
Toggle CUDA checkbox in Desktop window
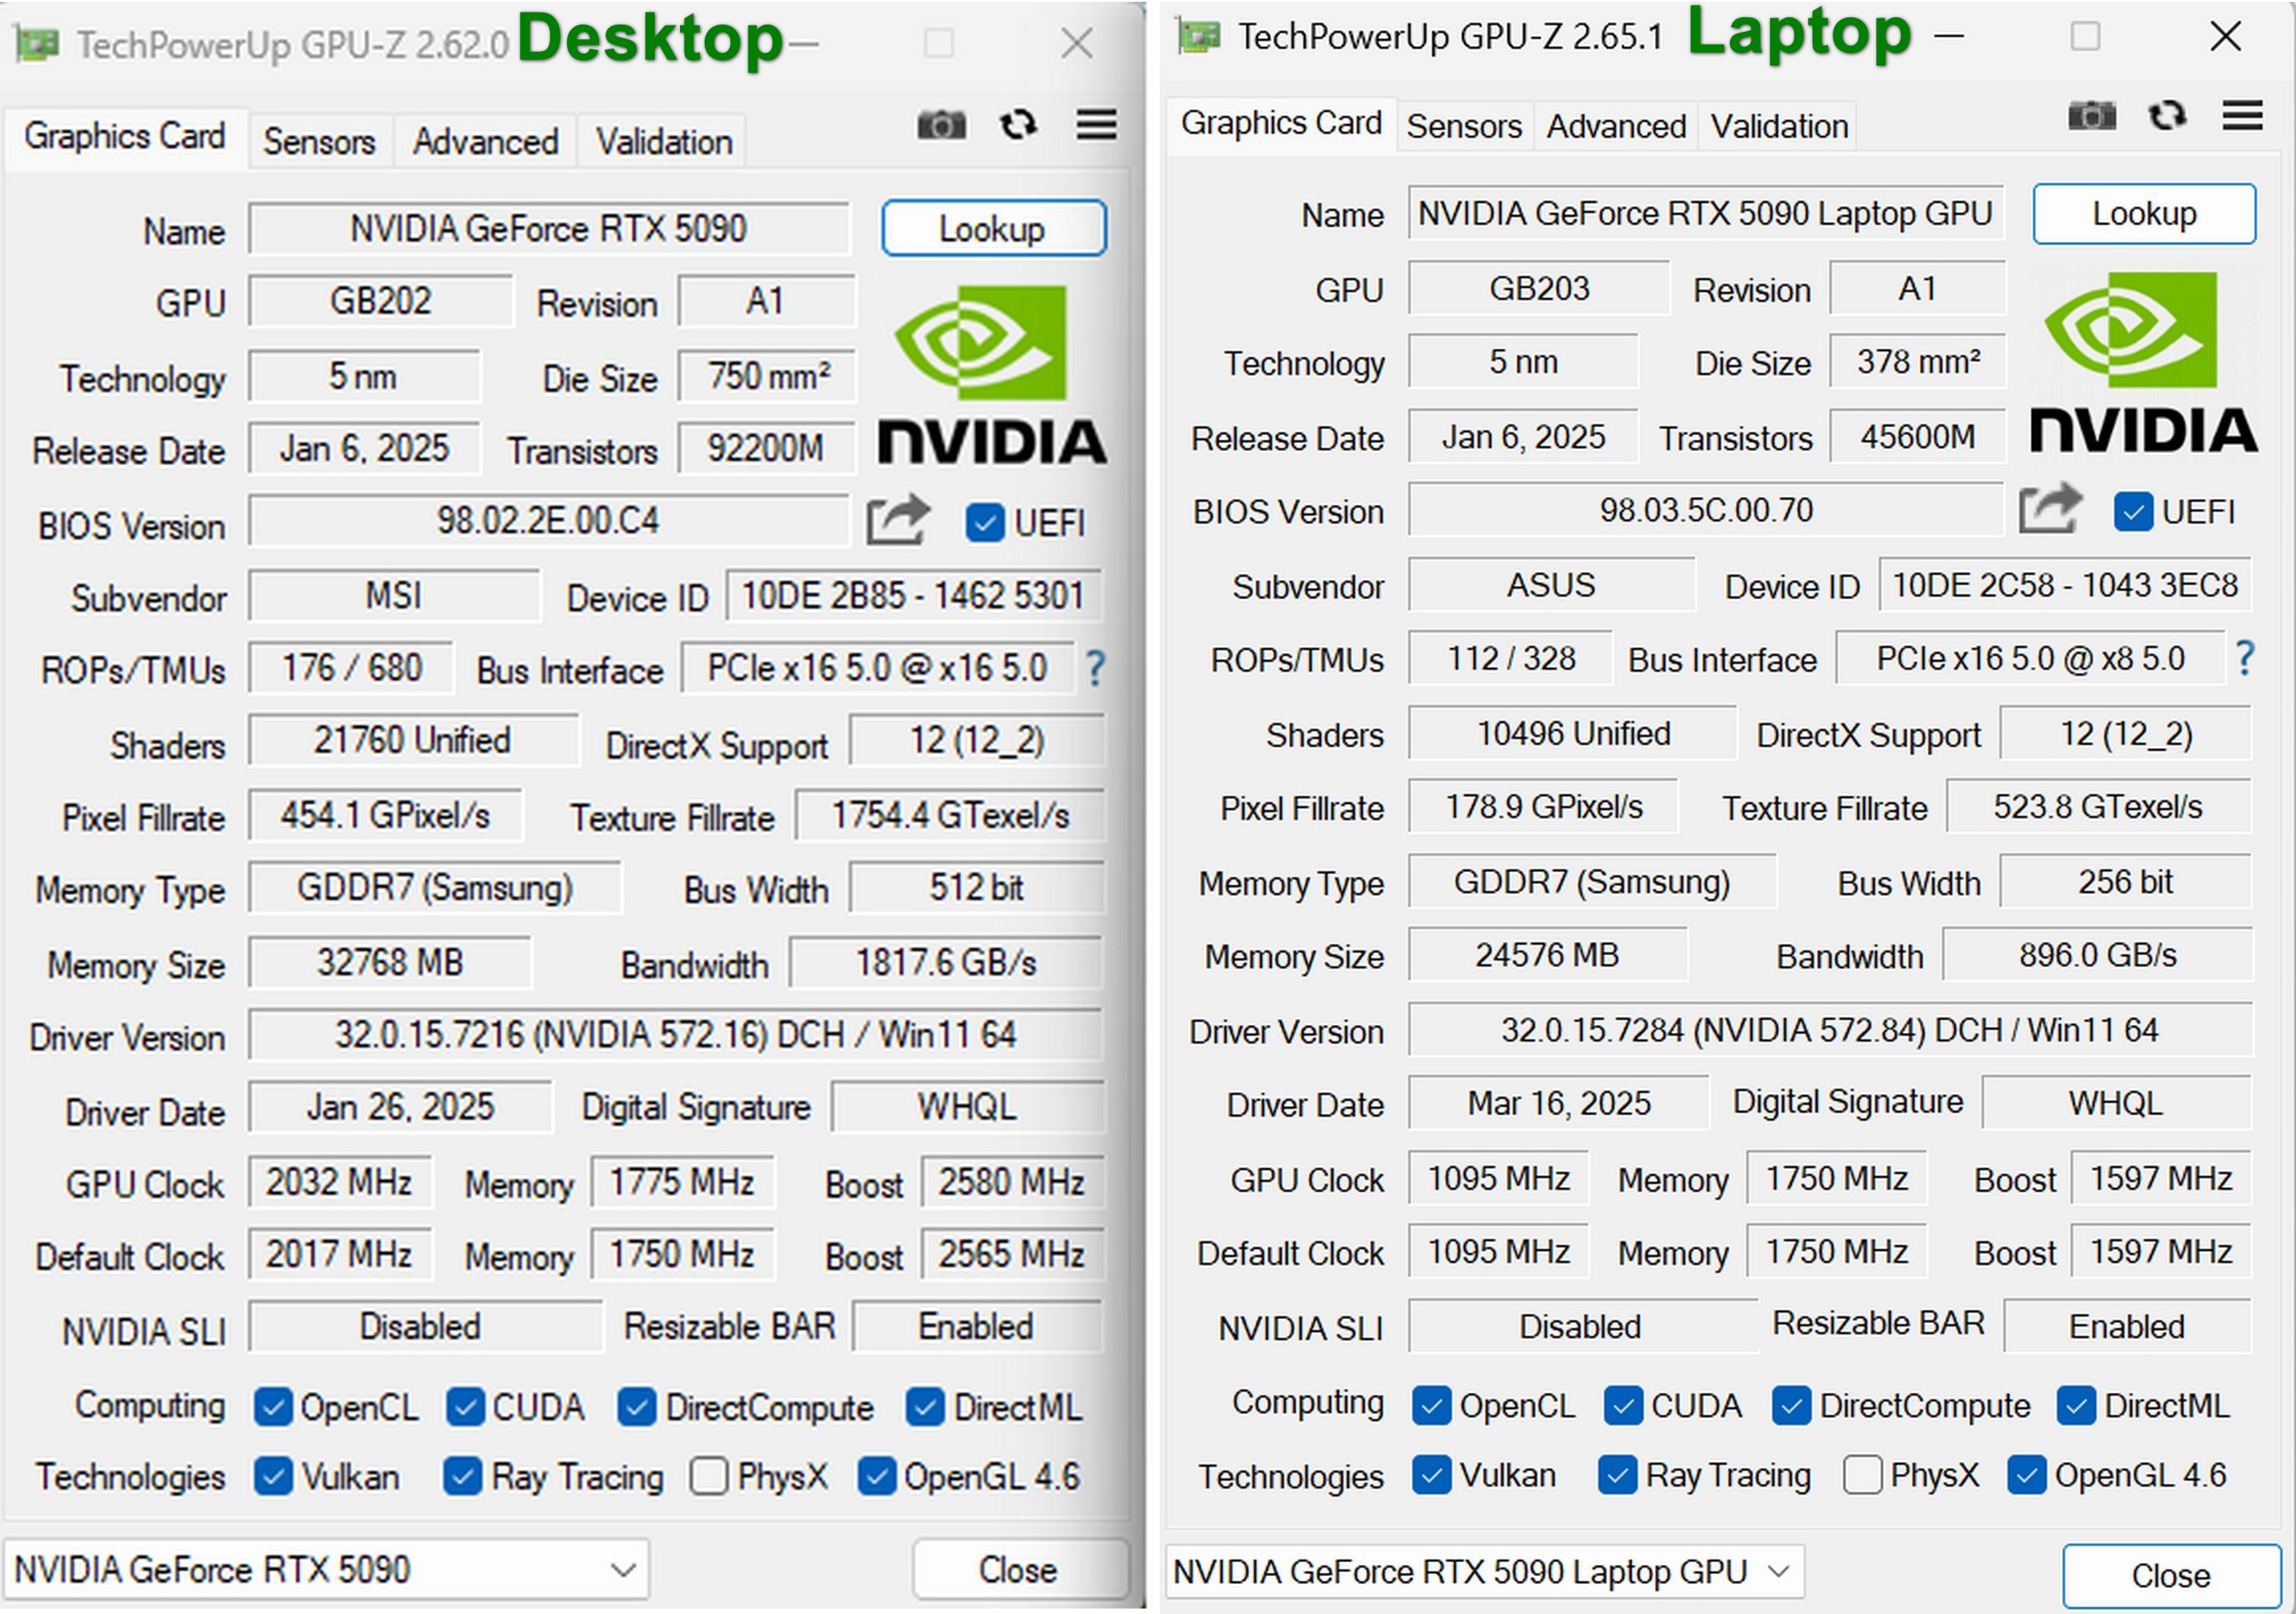coord(465,1407)
